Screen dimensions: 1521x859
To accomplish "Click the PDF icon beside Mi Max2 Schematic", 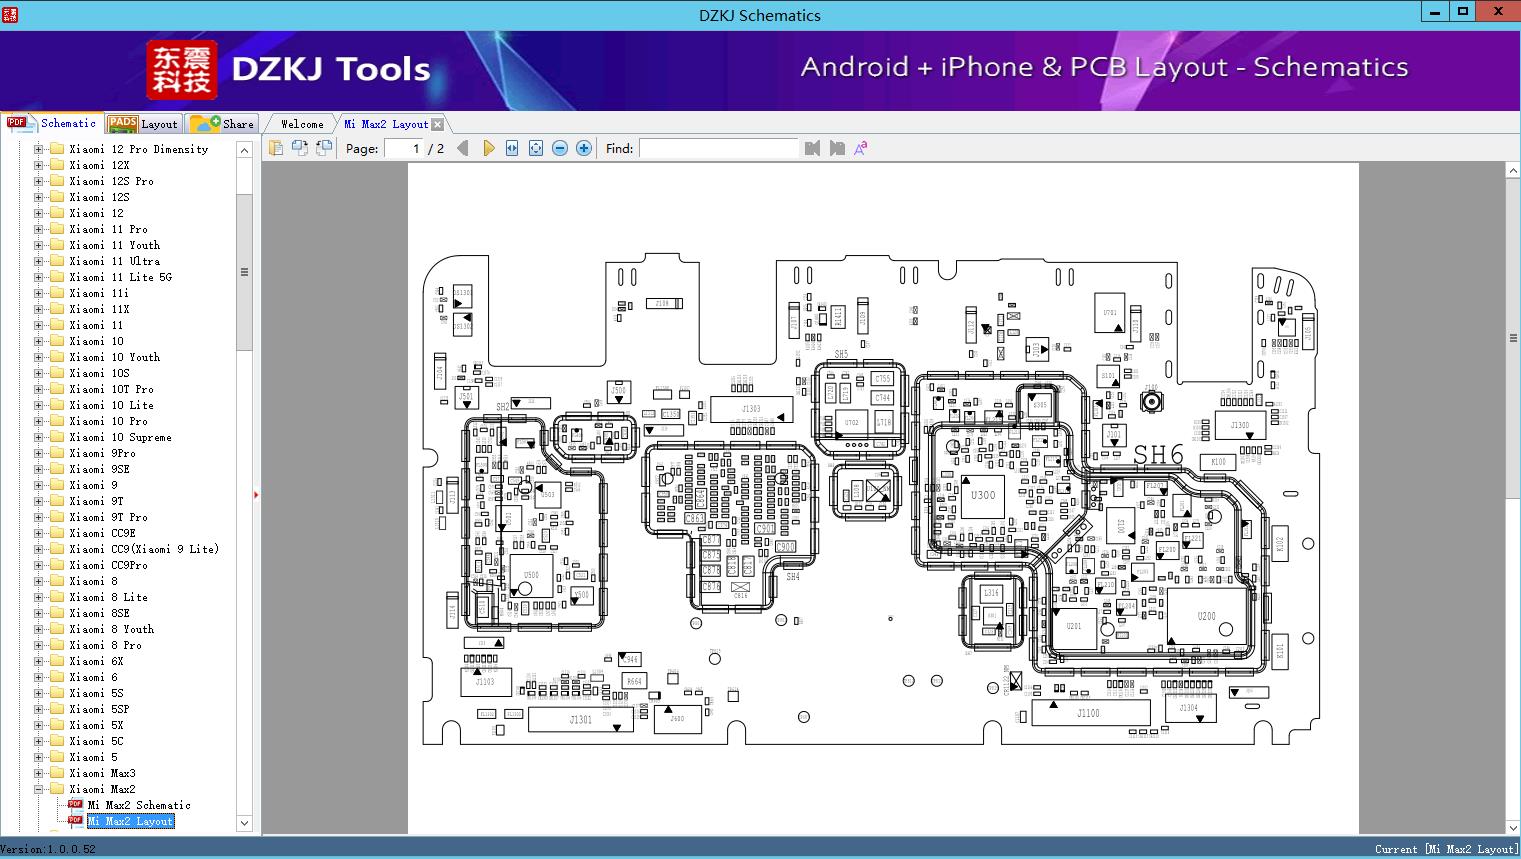I will (x=75, y=805).
